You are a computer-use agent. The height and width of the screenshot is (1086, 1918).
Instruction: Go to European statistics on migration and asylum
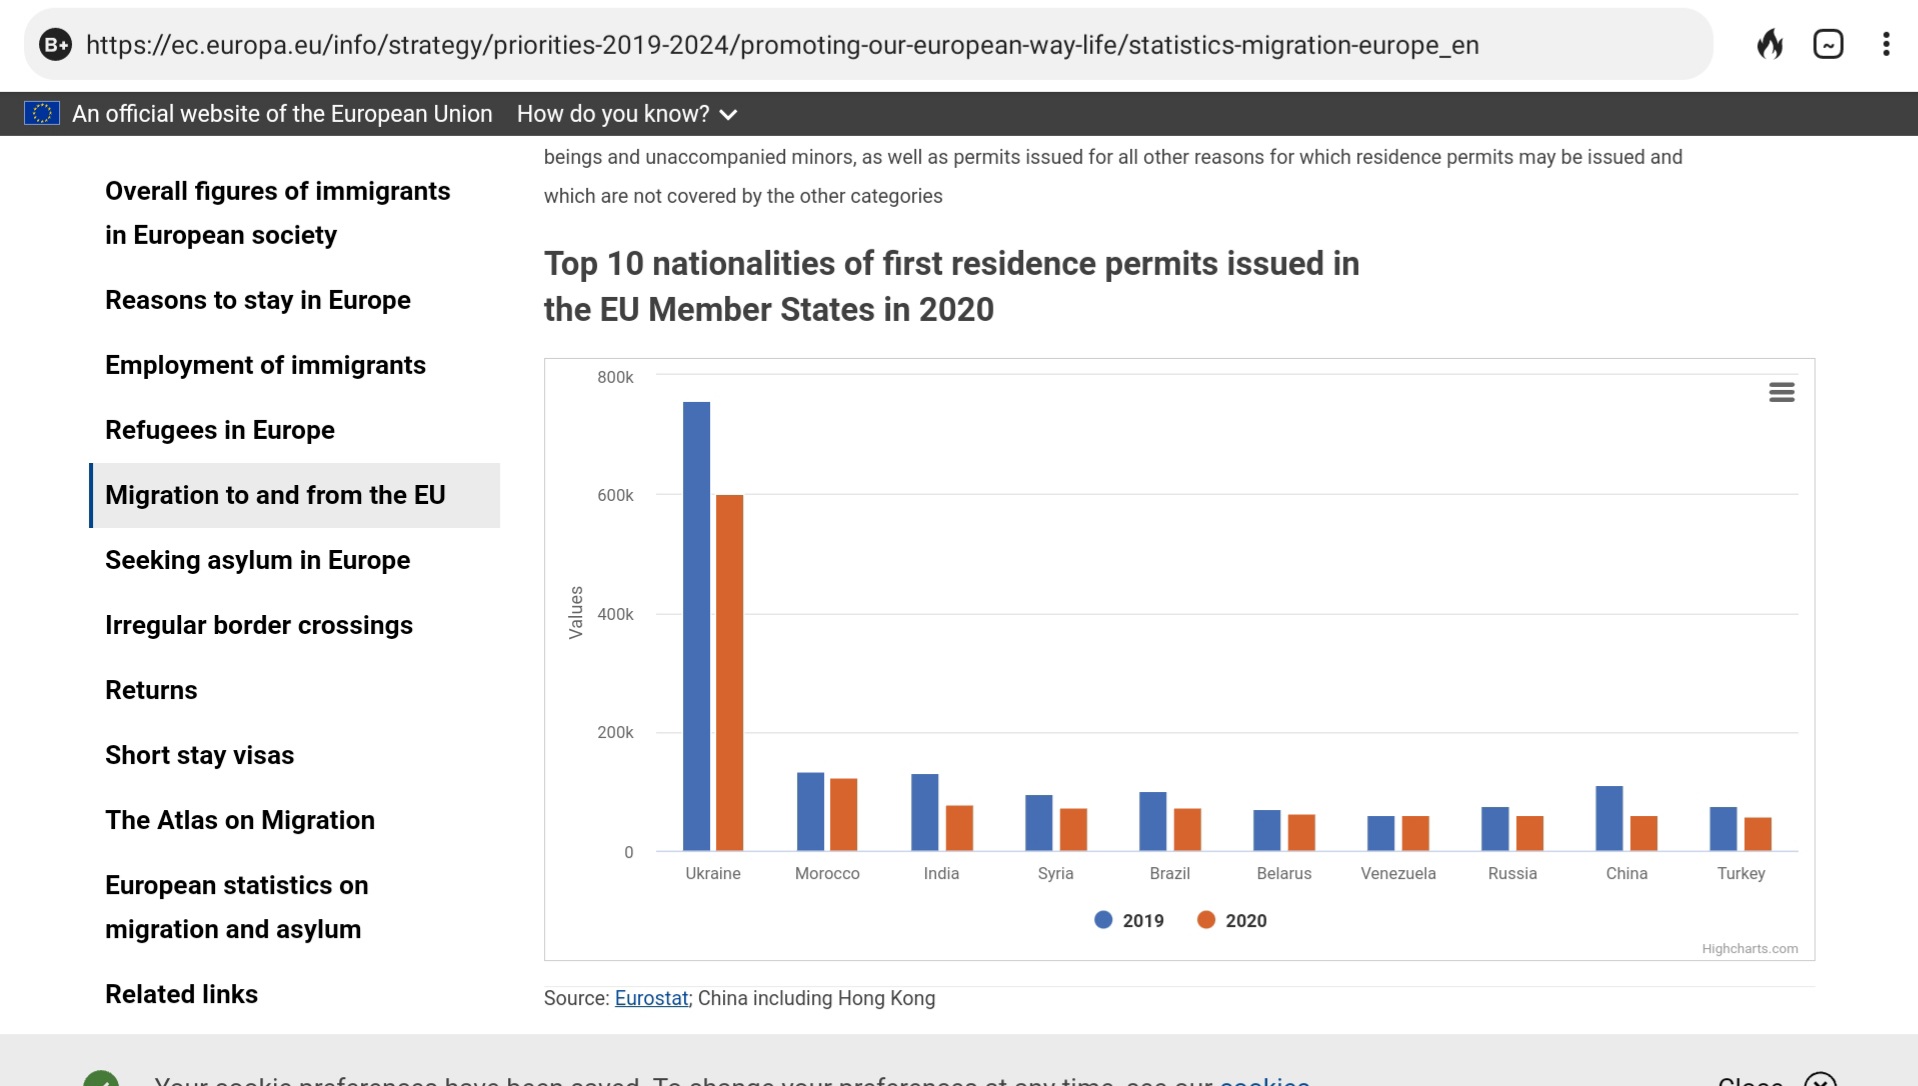(236, 907)
